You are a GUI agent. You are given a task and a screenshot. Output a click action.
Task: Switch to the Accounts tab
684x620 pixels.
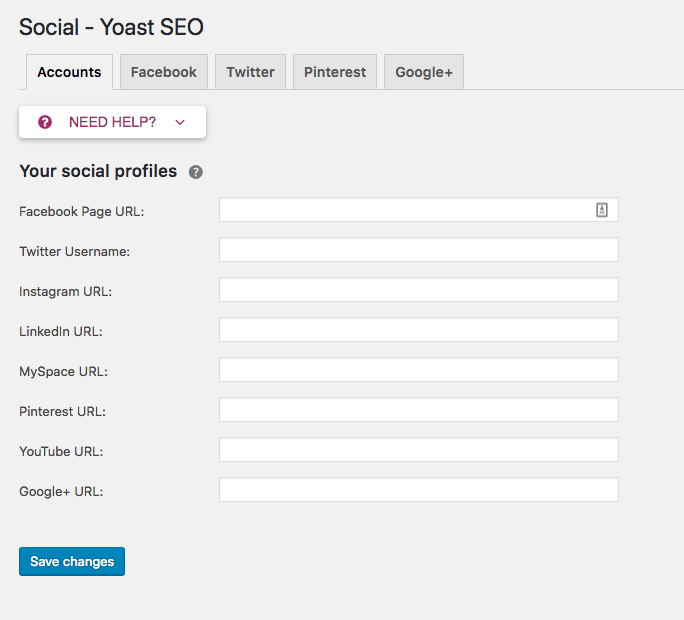(x=69, y=72)
